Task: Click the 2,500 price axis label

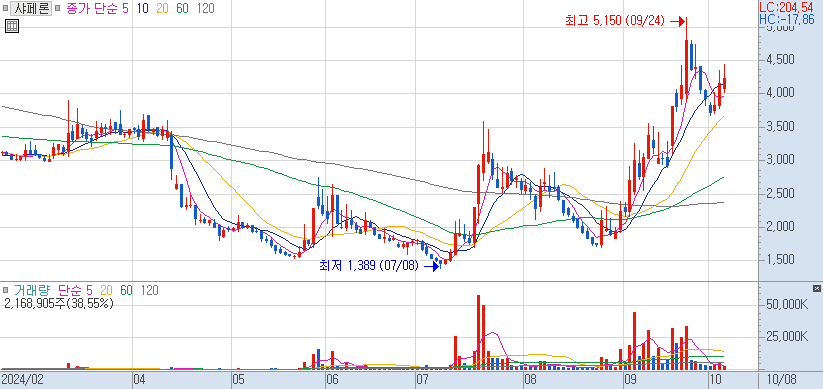Action: [x=779, y=193]
